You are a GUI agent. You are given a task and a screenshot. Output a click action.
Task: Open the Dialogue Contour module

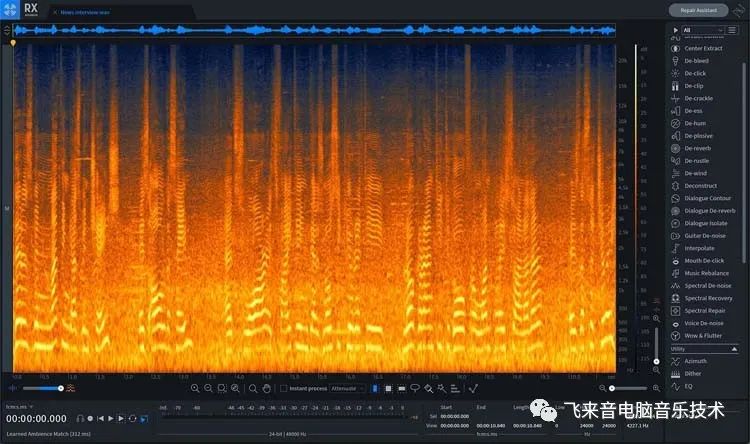click(x=701, y=198)
